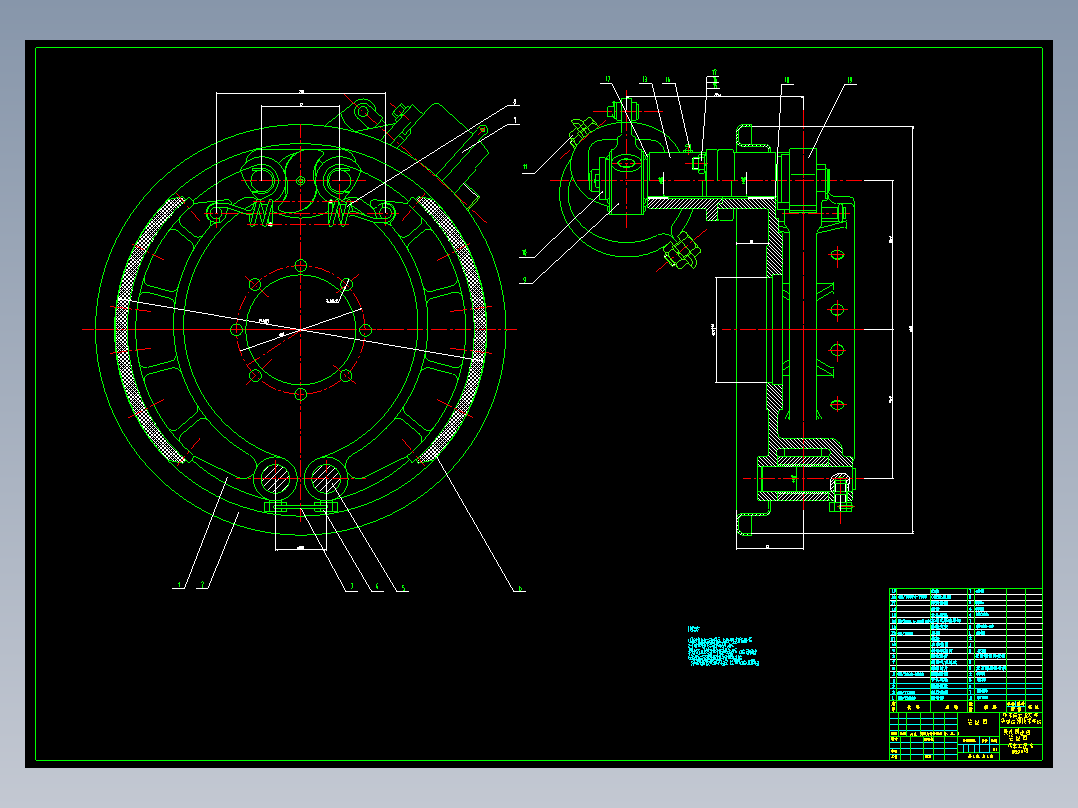
Task: Pick the lowest crosshair hole in the section view drum
Action: tap(837, 405)
